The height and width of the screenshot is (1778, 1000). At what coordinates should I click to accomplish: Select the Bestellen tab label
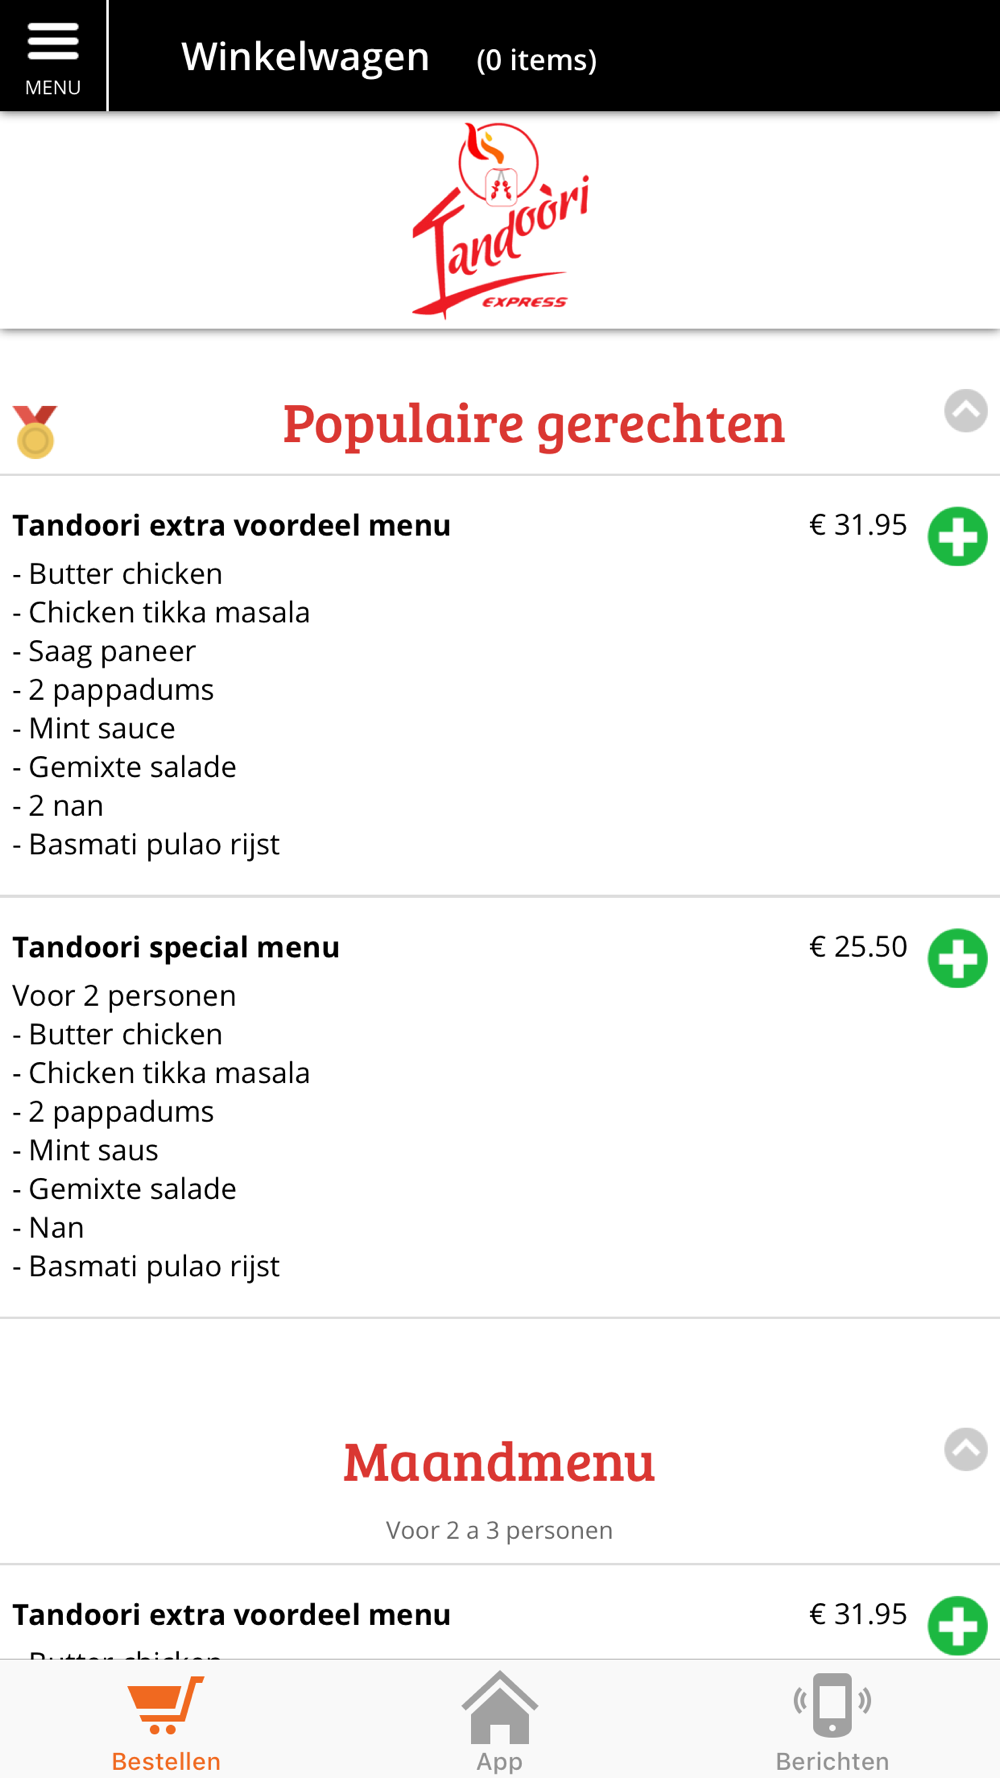166,1761
